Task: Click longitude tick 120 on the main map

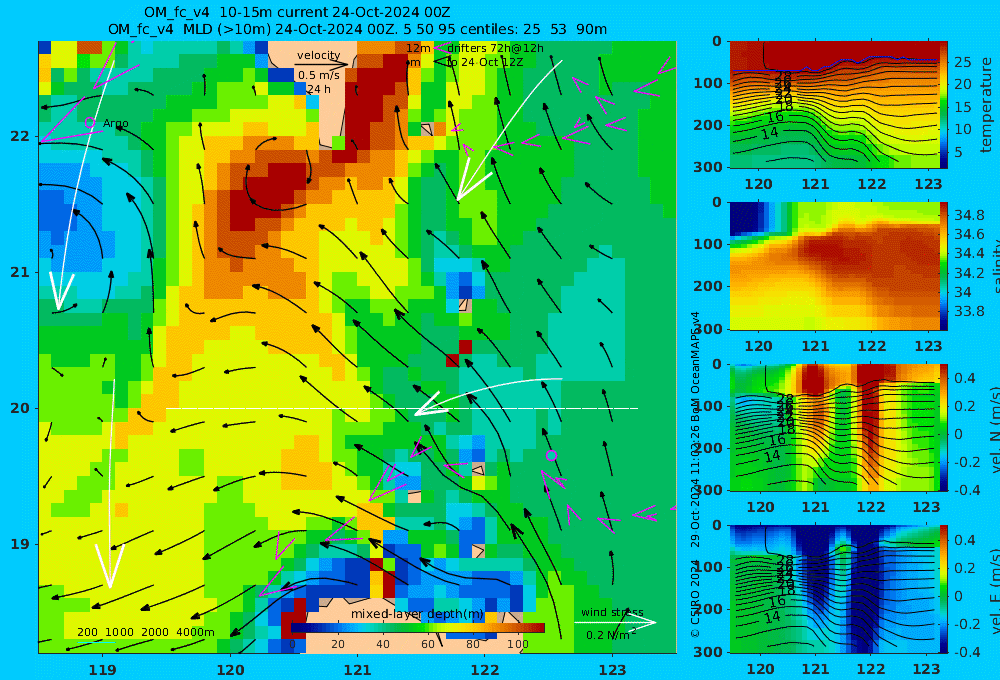Action: click(230, 670)
